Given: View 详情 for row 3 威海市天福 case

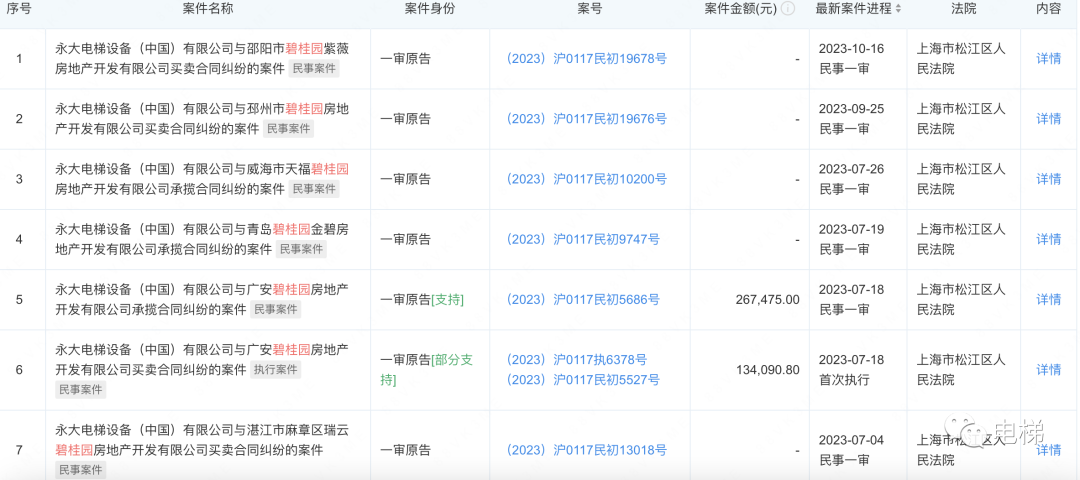Looking at the screenshot, I should coord(1048,179).
